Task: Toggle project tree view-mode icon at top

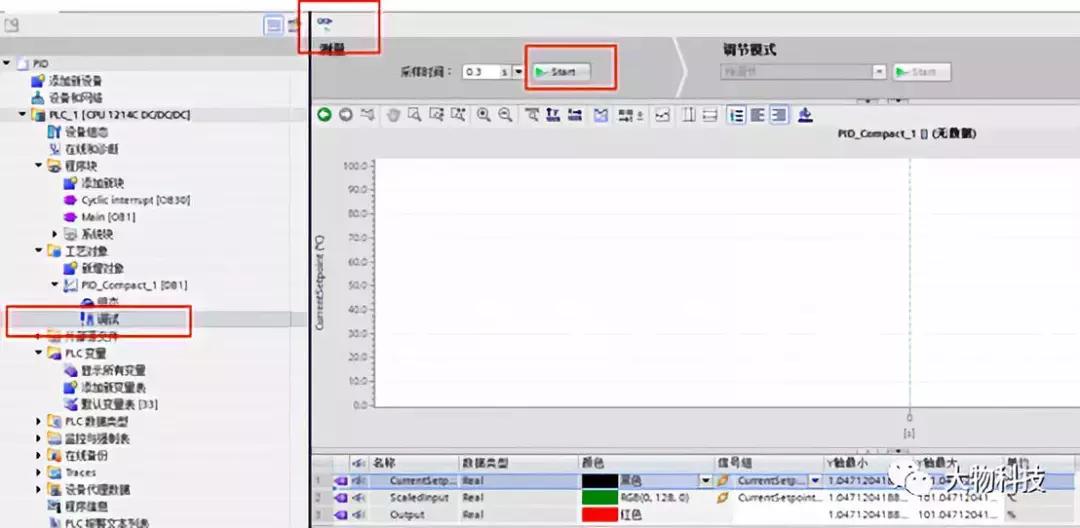Action: (274, 26)
